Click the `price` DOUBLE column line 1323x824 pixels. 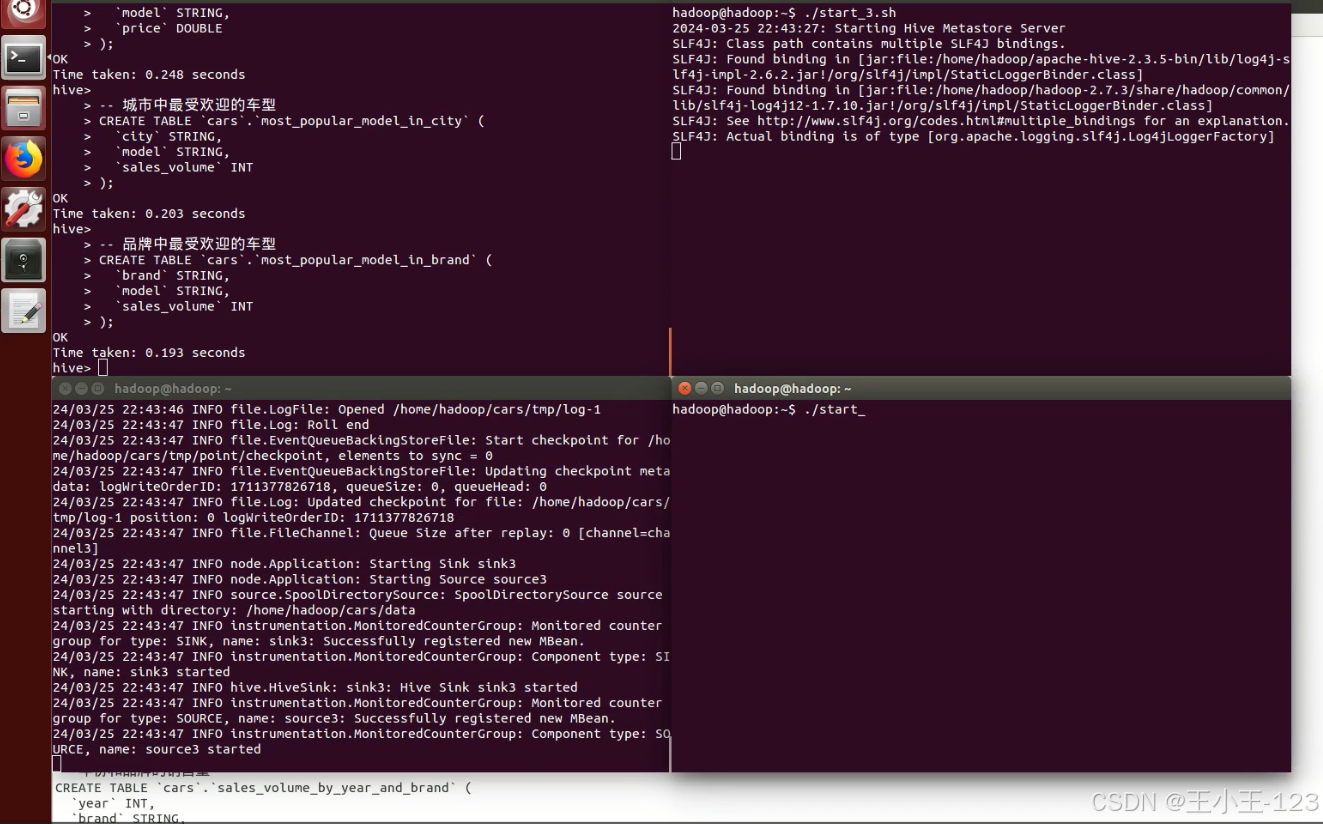153,29
